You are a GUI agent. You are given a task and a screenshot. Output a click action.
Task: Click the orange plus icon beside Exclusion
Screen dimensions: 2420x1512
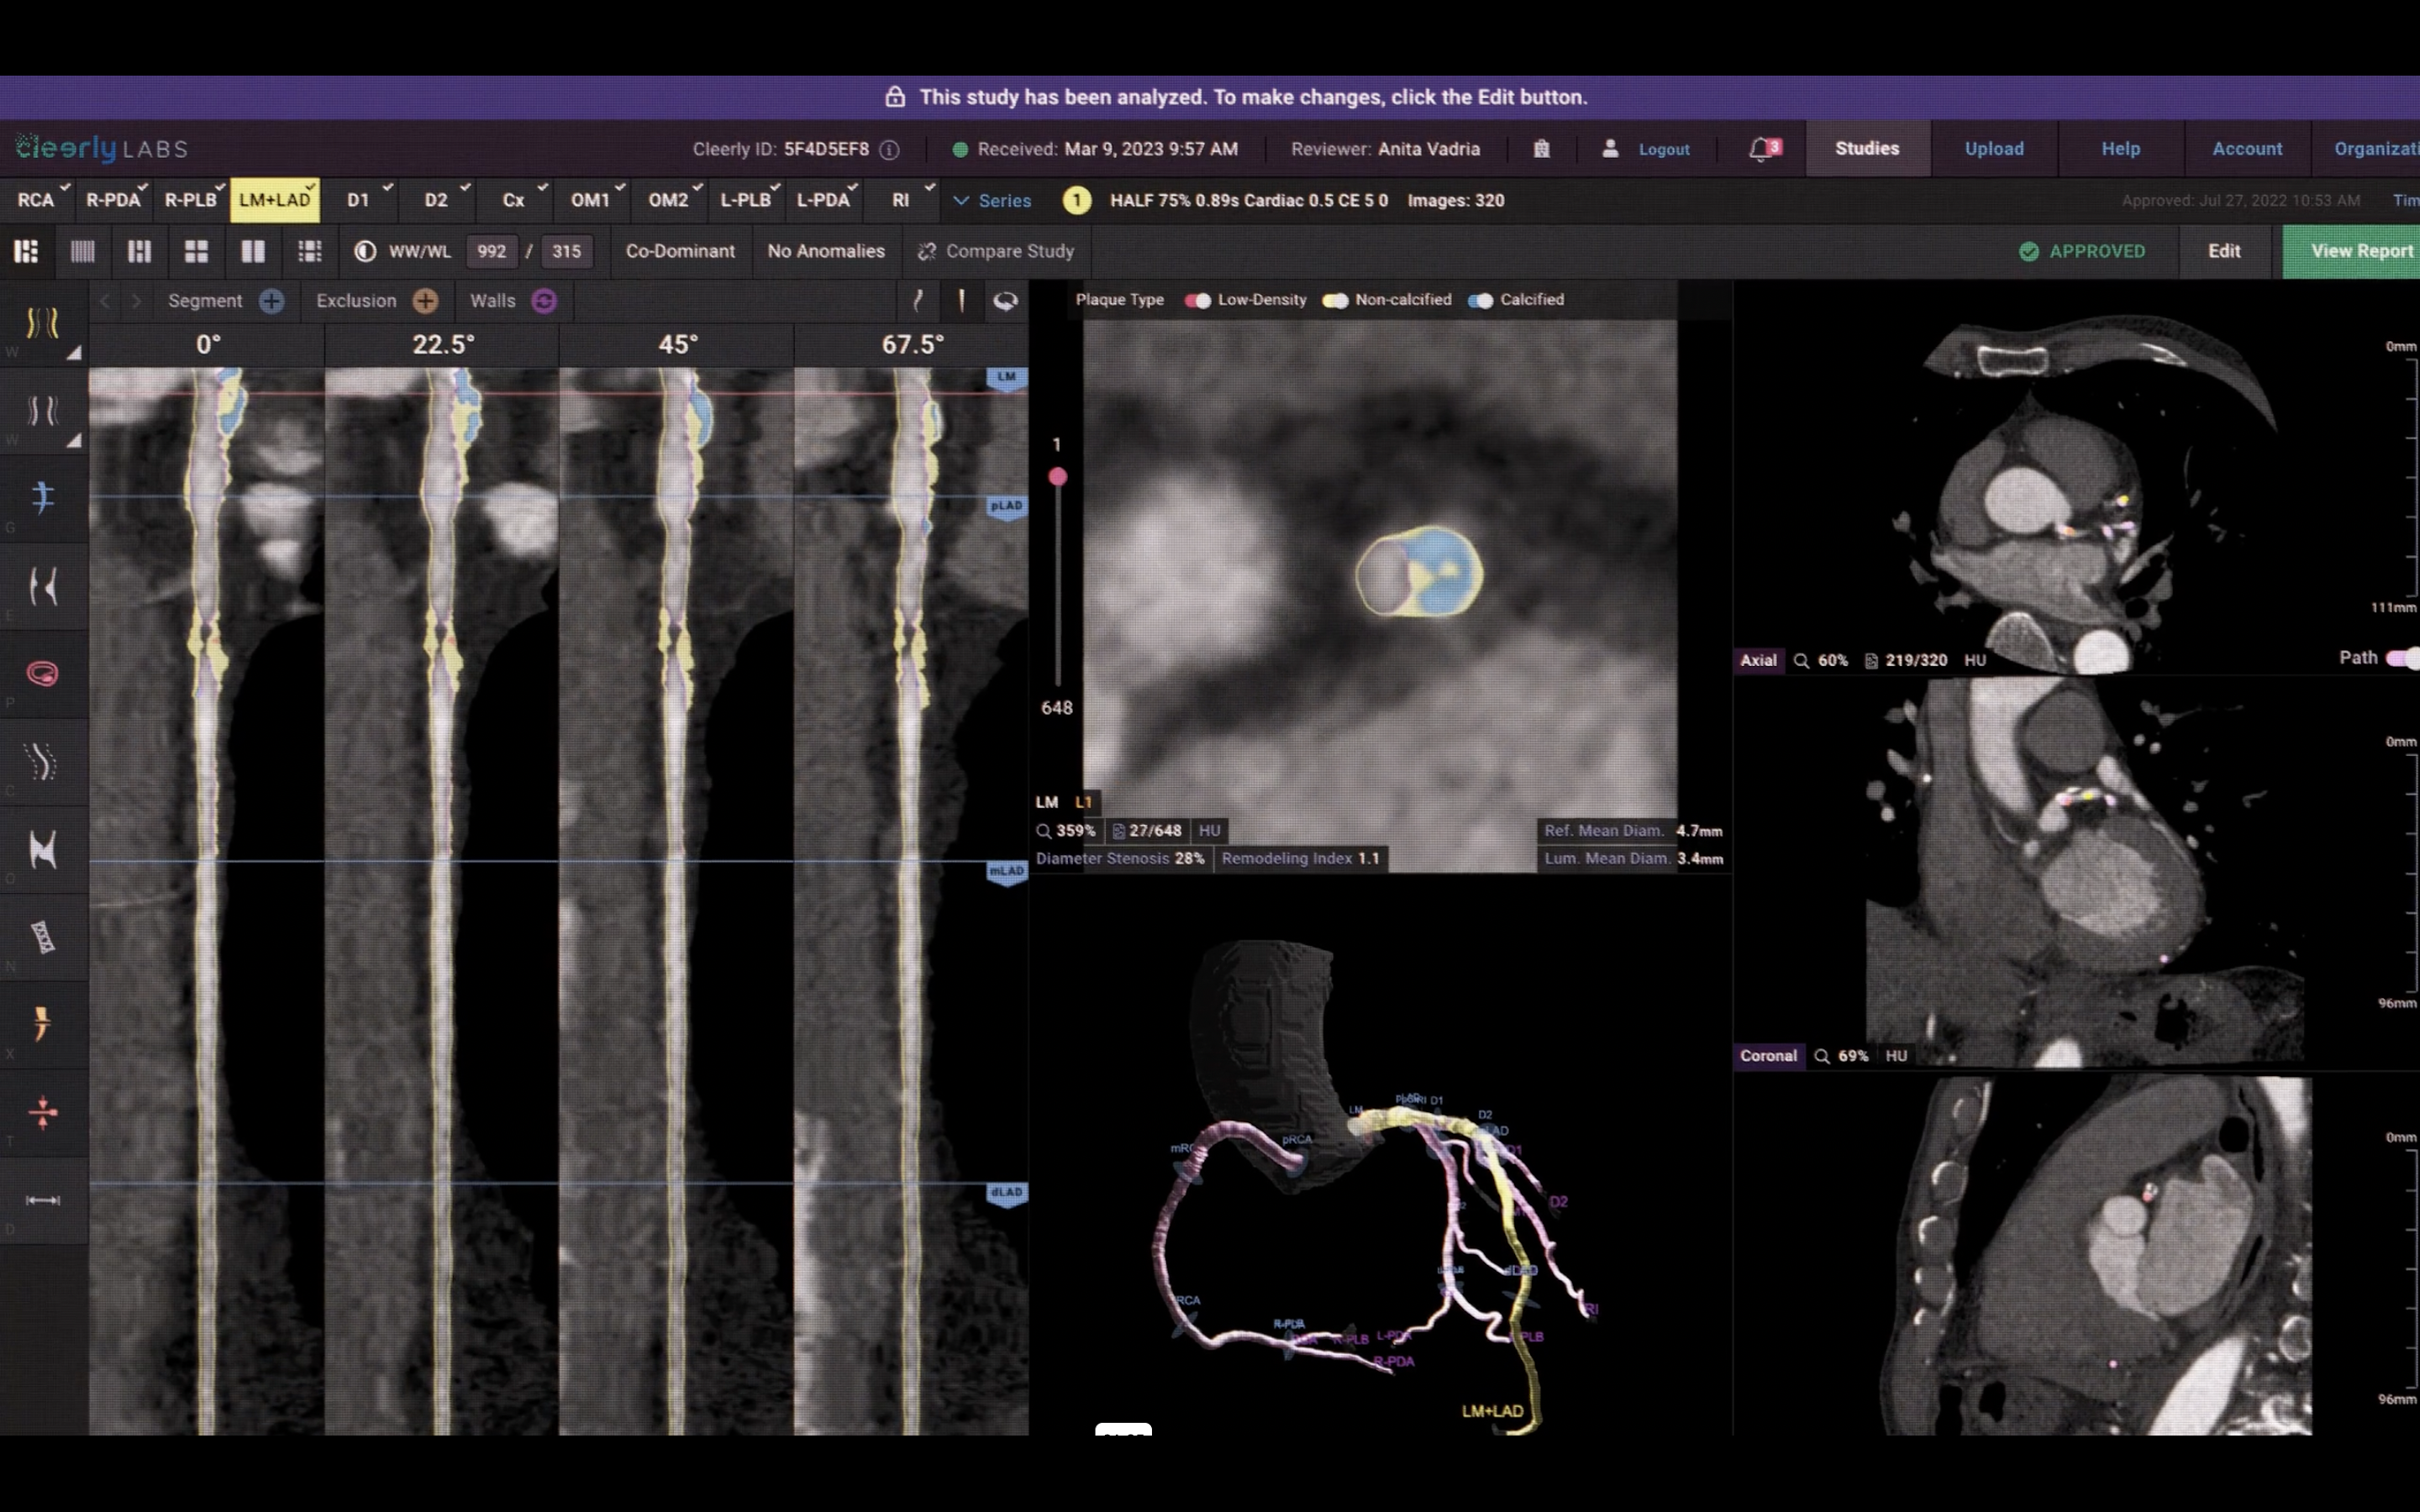click(425, 301)
